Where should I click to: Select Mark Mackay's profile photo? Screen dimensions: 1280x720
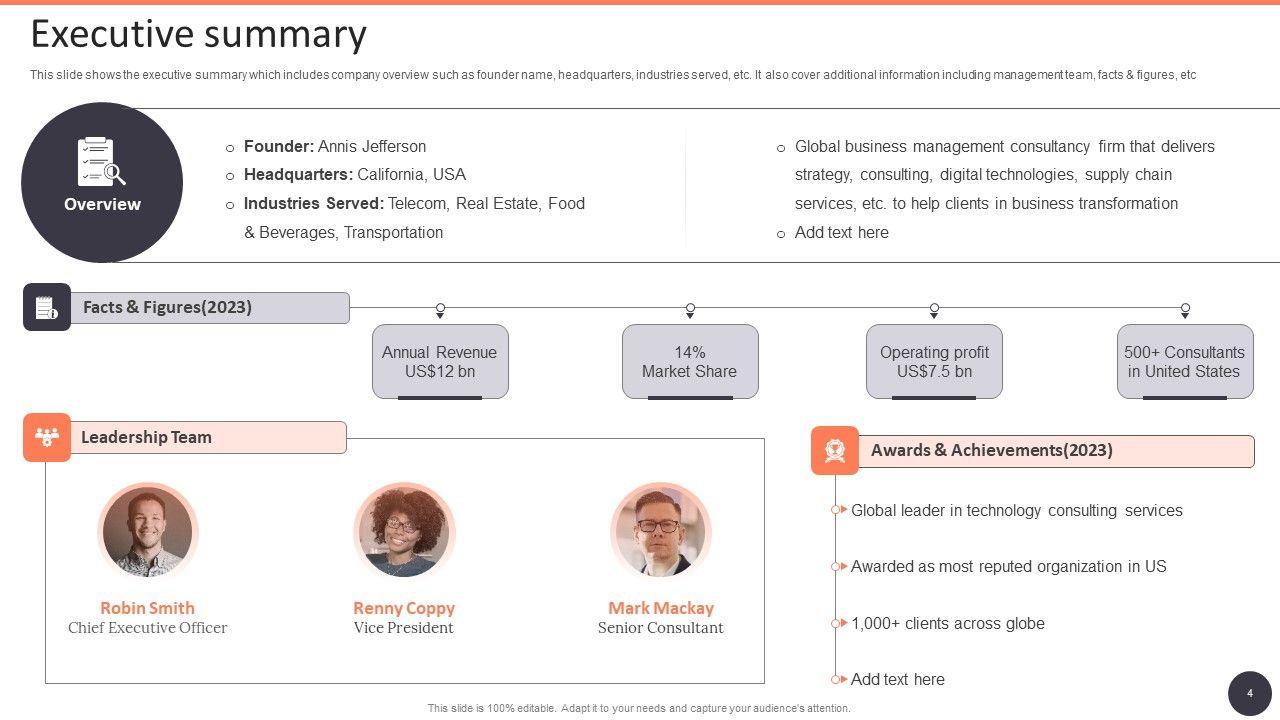pyautogui.click(x=660, y=532)
